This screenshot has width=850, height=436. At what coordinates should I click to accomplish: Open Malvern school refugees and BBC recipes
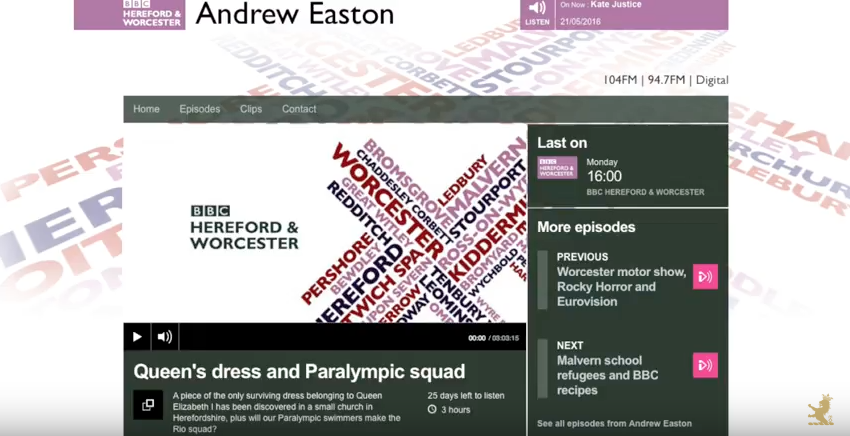tap(607, 375)
